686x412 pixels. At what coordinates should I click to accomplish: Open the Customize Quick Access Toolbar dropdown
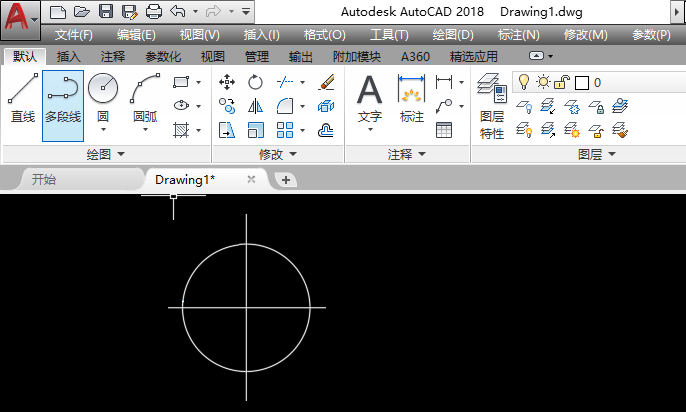pyautogui.click(x=246, y=12)
